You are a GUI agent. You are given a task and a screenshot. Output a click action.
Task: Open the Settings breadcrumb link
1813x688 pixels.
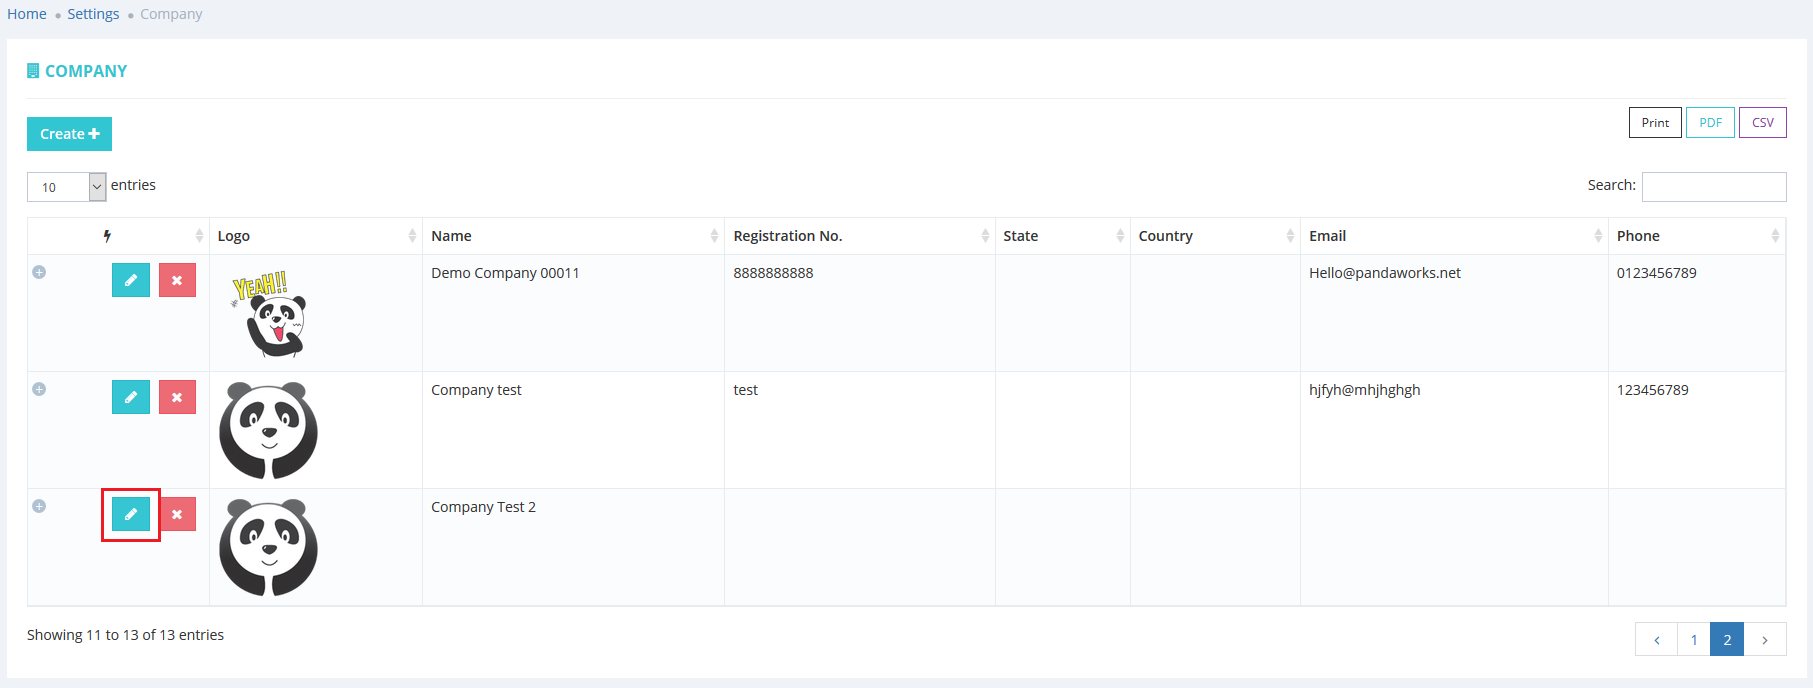click(x=93, y=14)
